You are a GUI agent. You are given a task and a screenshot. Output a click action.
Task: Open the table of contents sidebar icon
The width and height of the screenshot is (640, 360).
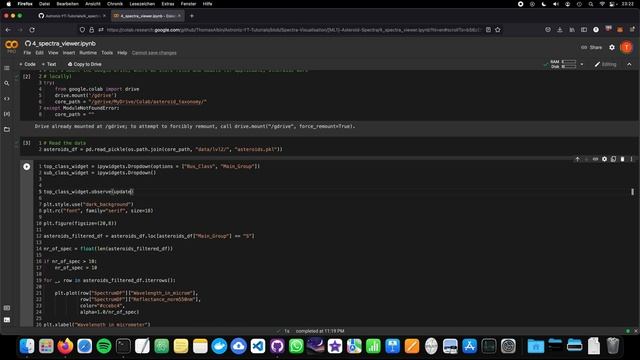click(7, 68)
